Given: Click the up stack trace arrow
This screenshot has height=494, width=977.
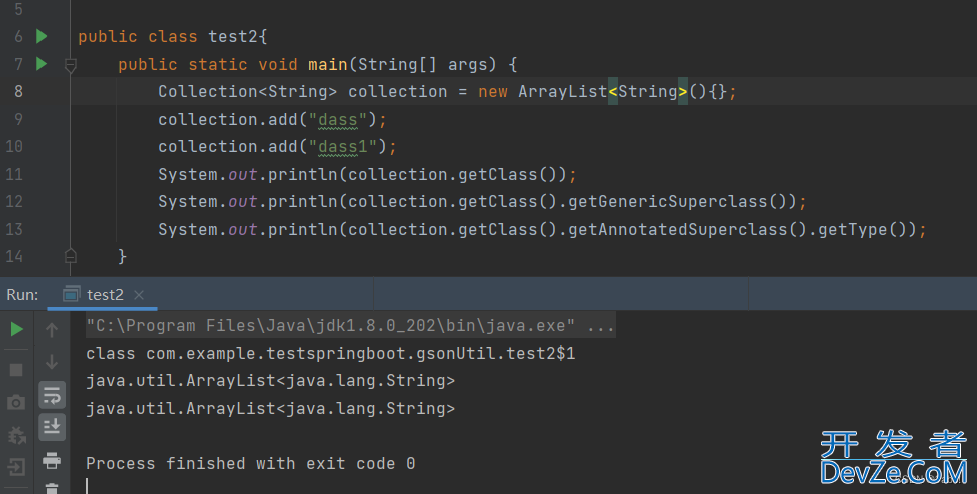Looking at the screenshot, I should (52, 329).
